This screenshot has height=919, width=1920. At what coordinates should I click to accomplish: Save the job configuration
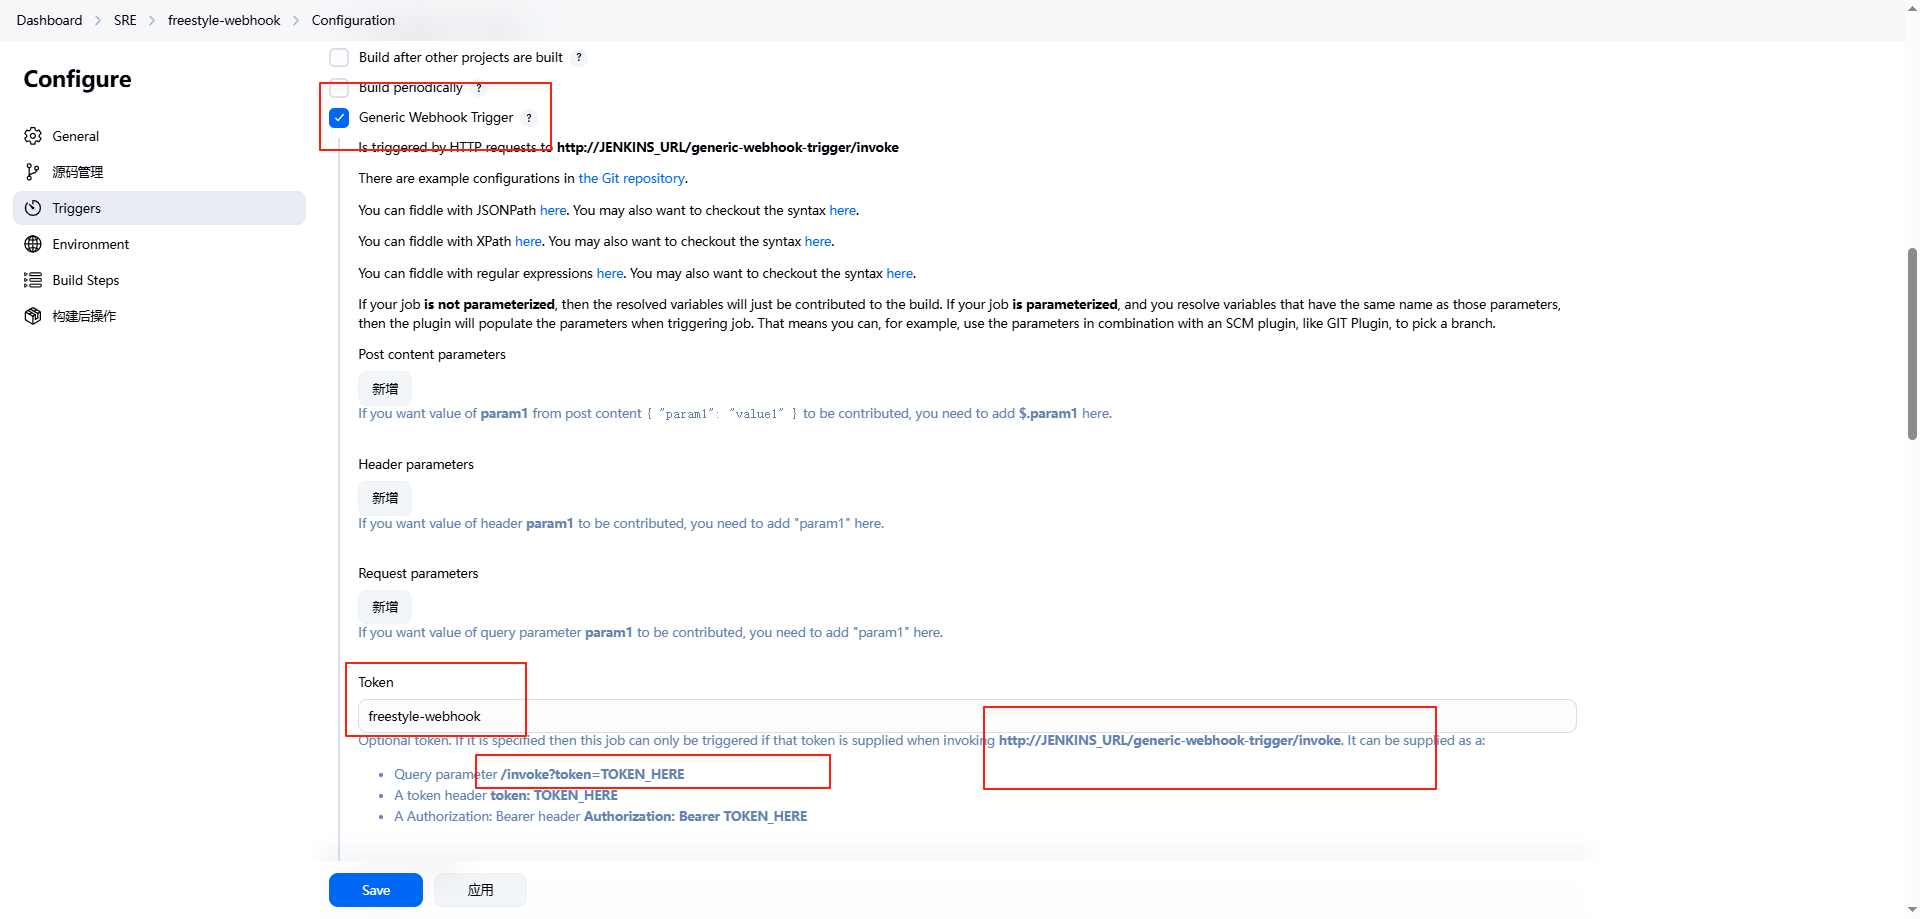(376, 890)
